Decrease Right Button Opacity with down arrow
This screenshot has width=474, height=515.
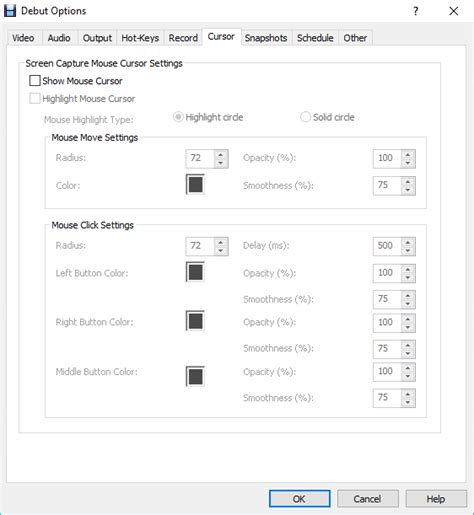408,327
